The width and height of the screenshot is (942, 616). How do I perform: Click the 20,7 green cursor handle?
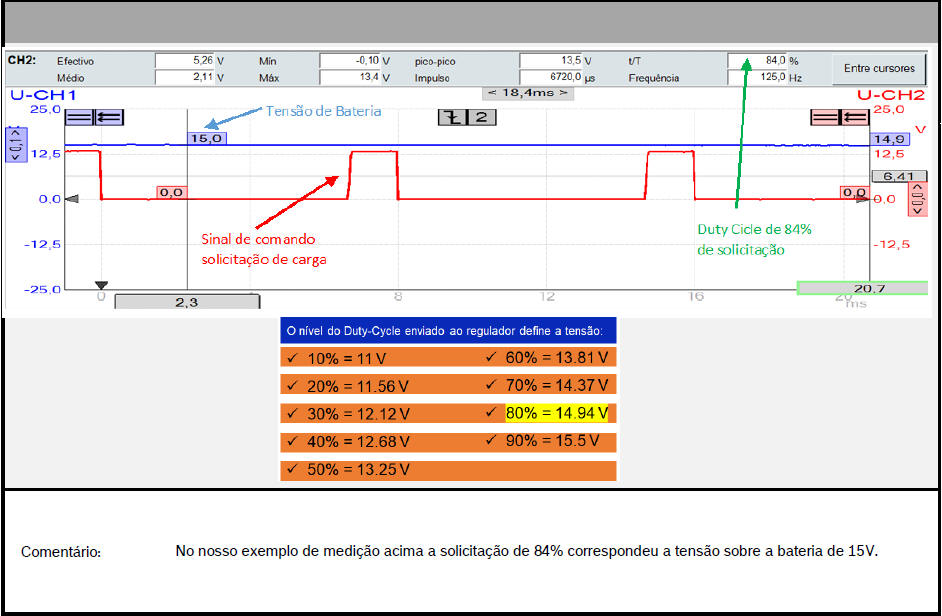[854, 288]
